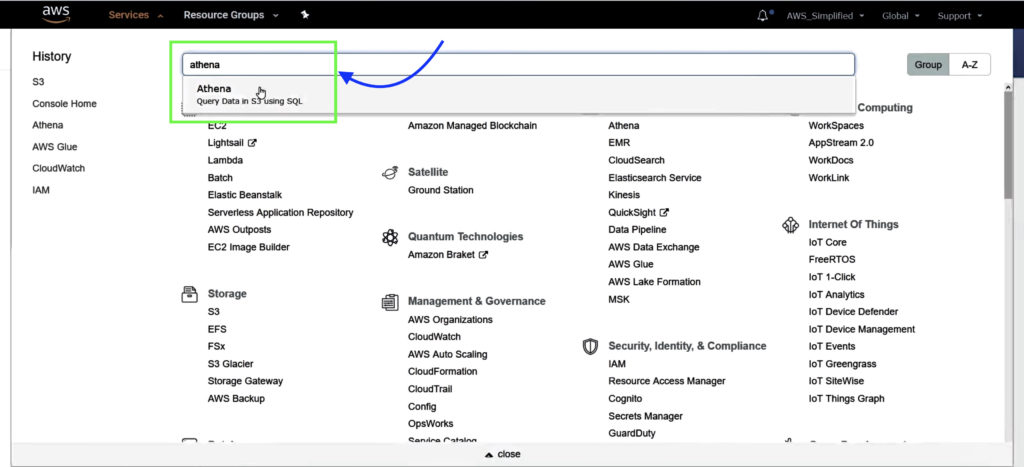Open the notifications bell
The height and width of the screenshot is (467, 1024).
click(763, 16)
